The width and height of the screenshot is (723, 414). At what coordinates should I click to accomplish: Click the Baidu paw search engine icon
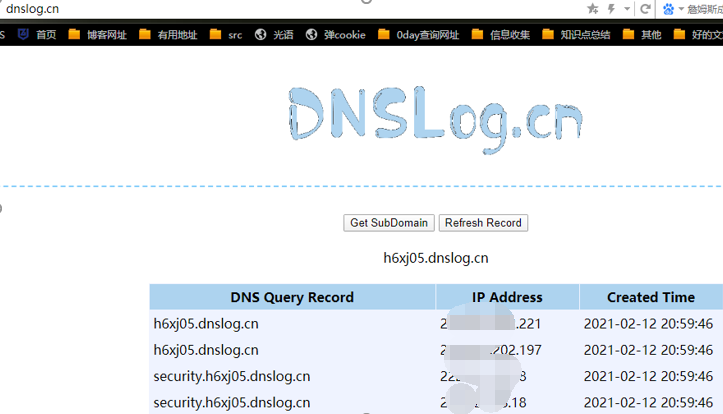[x=668, y=9]
